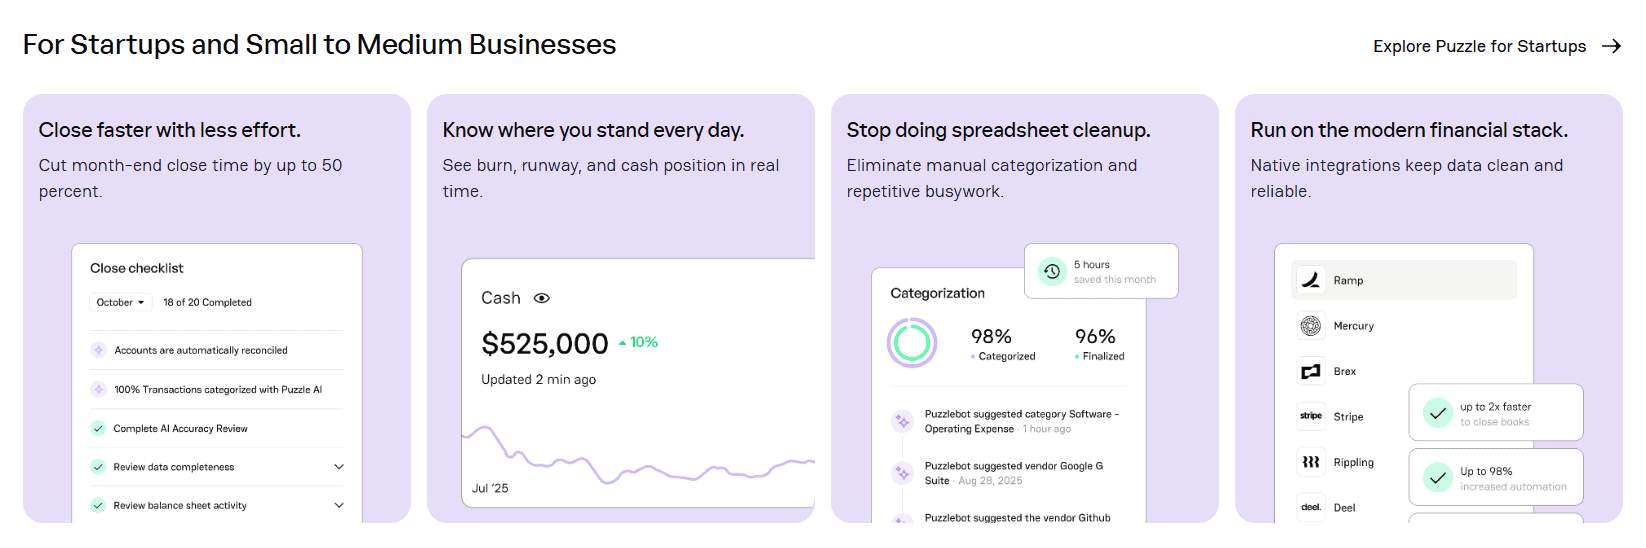Click the Mercury logo icon
Viewport: 1646px width, 548px height.
point(1310,326)
